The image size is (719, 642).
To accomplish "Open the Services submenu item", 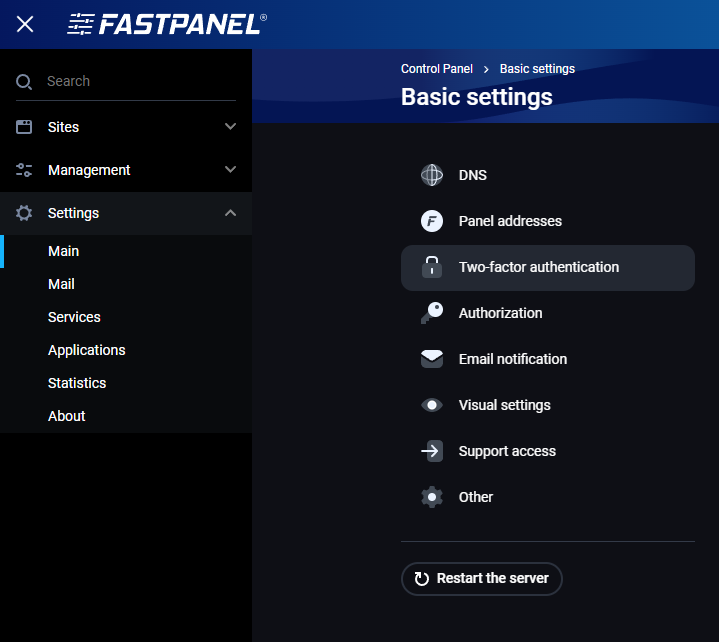I will point(74,317).
